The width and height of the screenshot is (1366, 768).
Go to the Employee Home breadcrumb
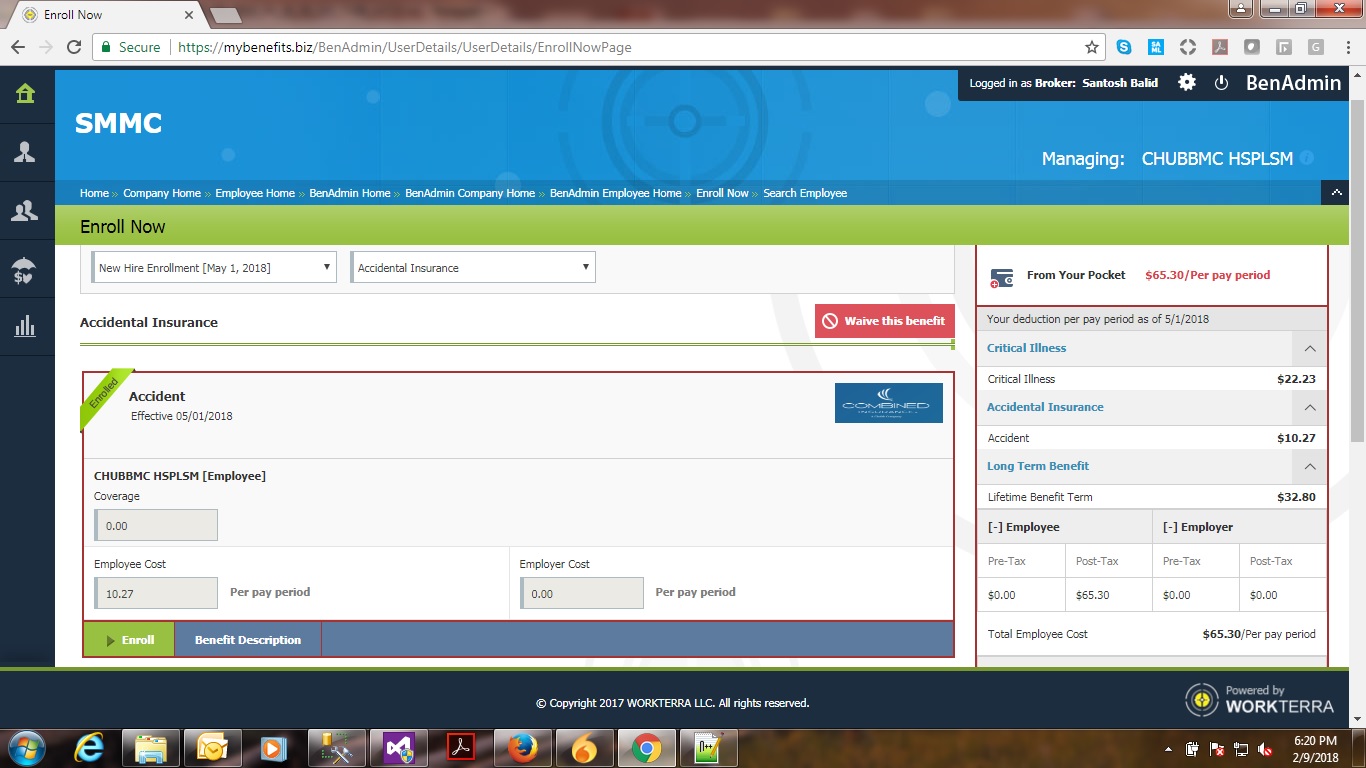click(x=255, y=193)
